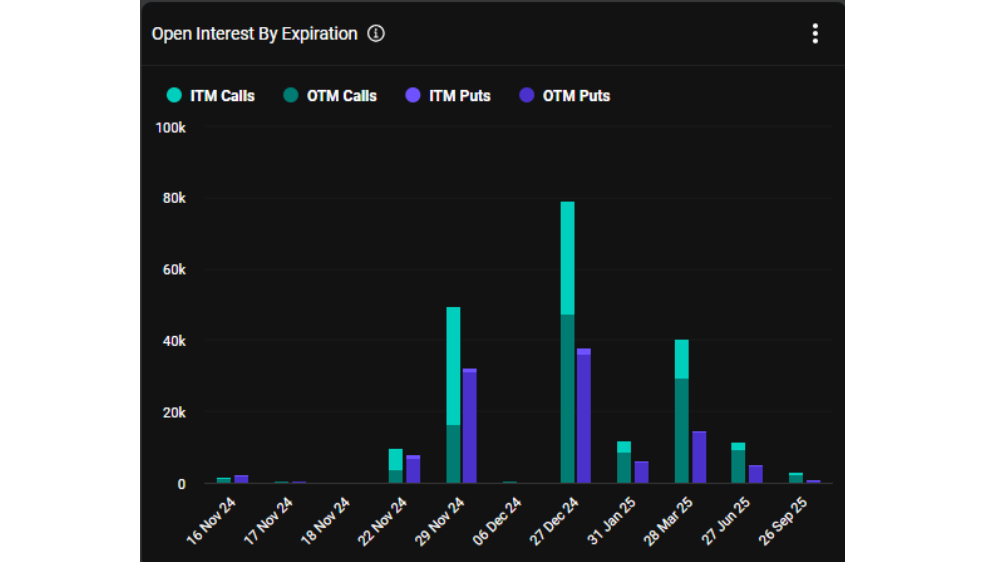The image size is (1000, 562).
Task: Select the 22 Nov 24 calls bar
Action: pos(395,466)
